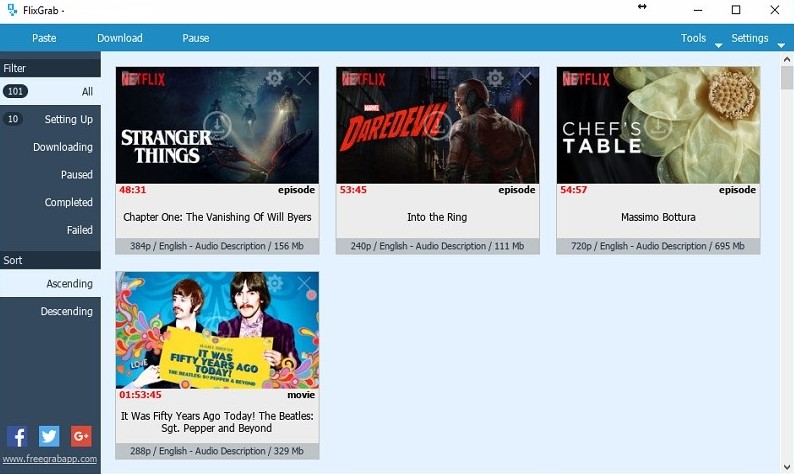794x474 pixels.
Task: Click the scrollbar down arrow
Action: tap(787, 466)
